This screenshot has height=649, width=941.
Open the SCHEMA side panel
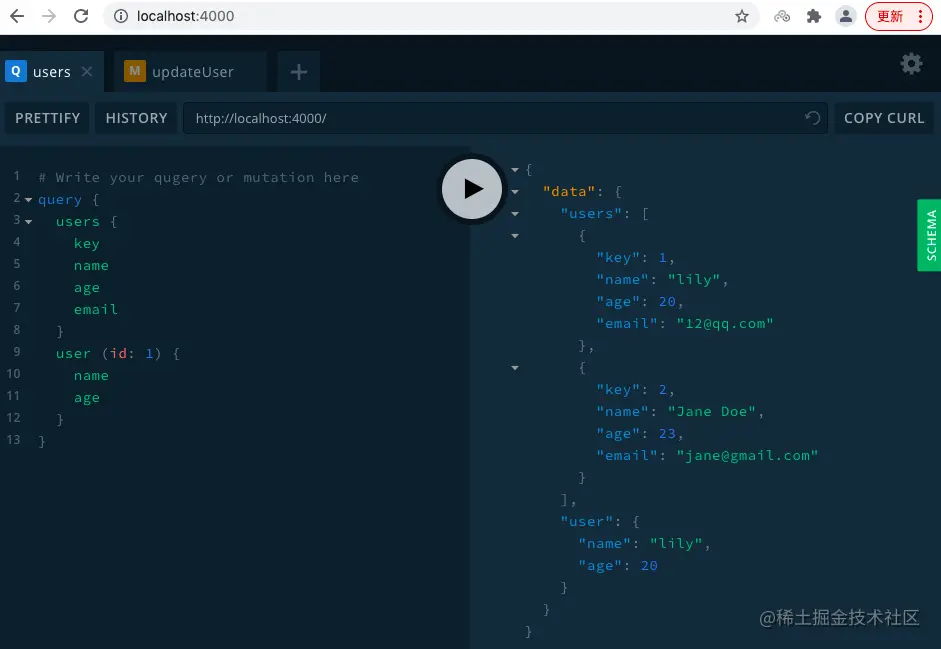click(930, 235)
